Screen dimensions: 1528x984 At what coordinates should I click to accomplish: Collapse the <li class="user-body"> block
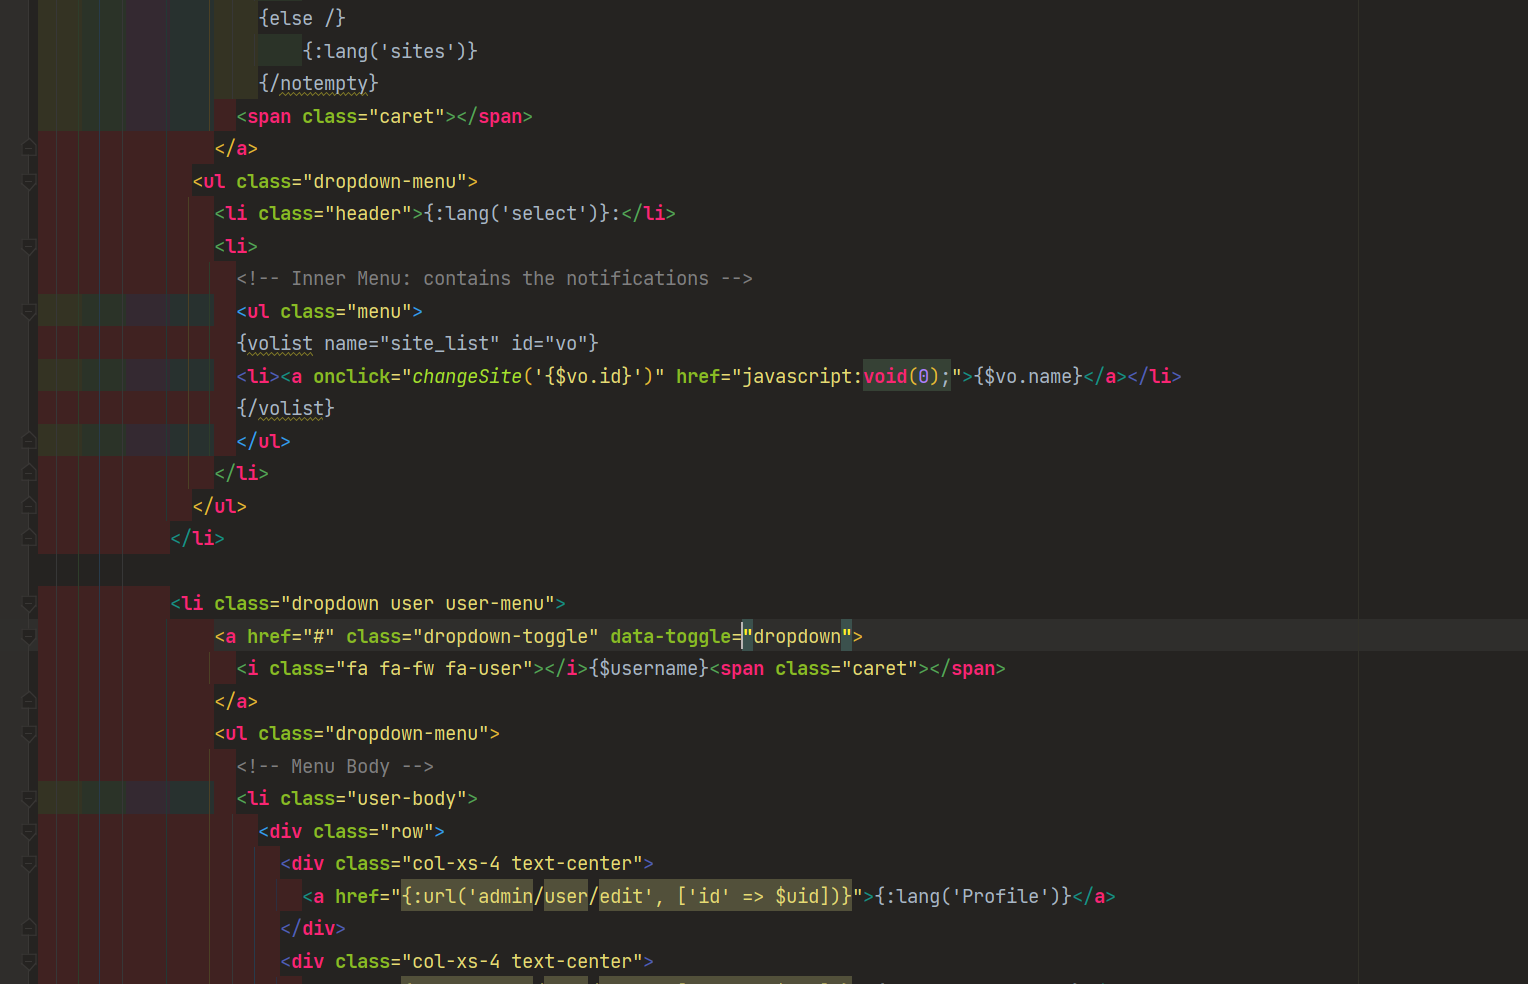pos(29,799)
